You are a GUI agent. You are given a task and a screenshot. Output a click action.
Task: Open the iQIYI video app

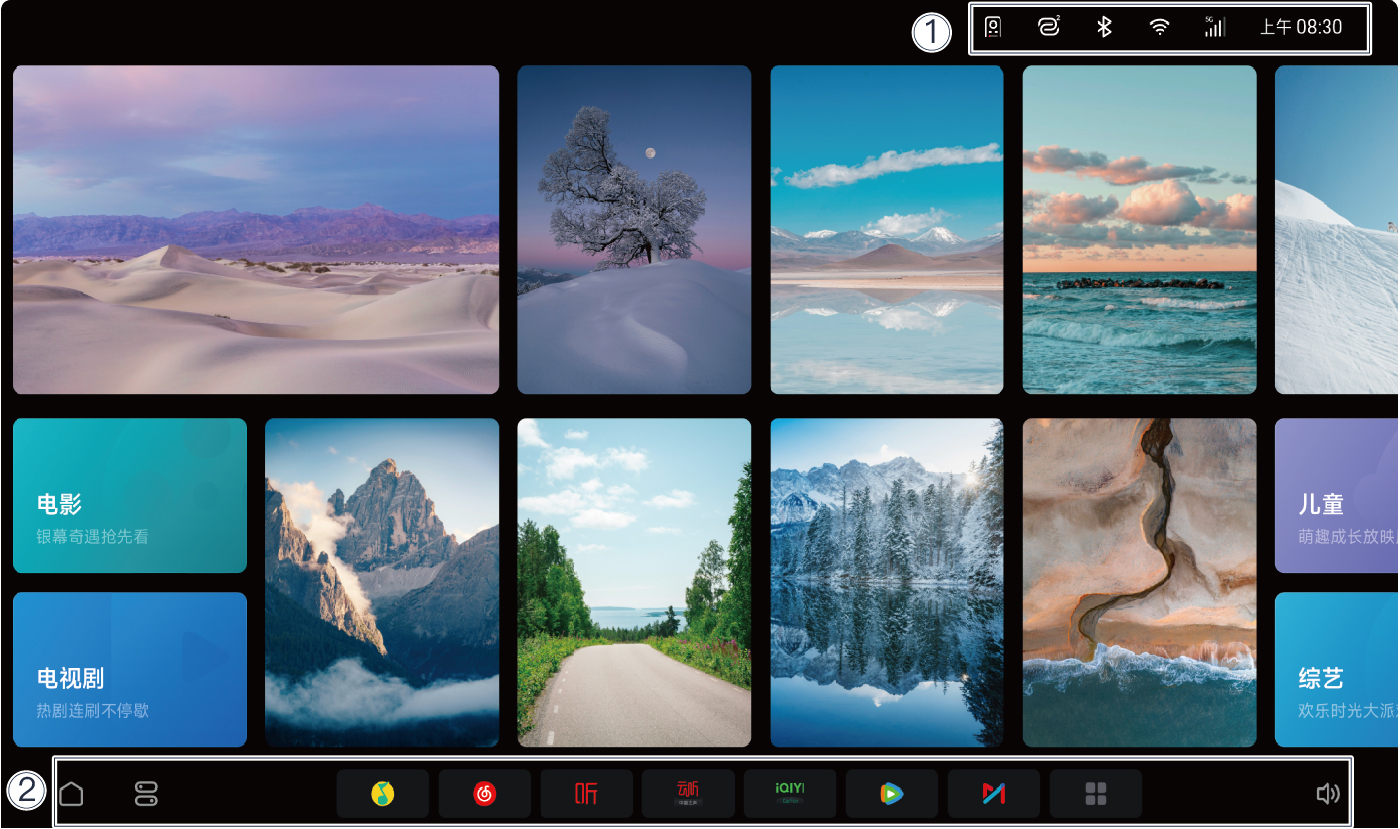coord(790,794)
